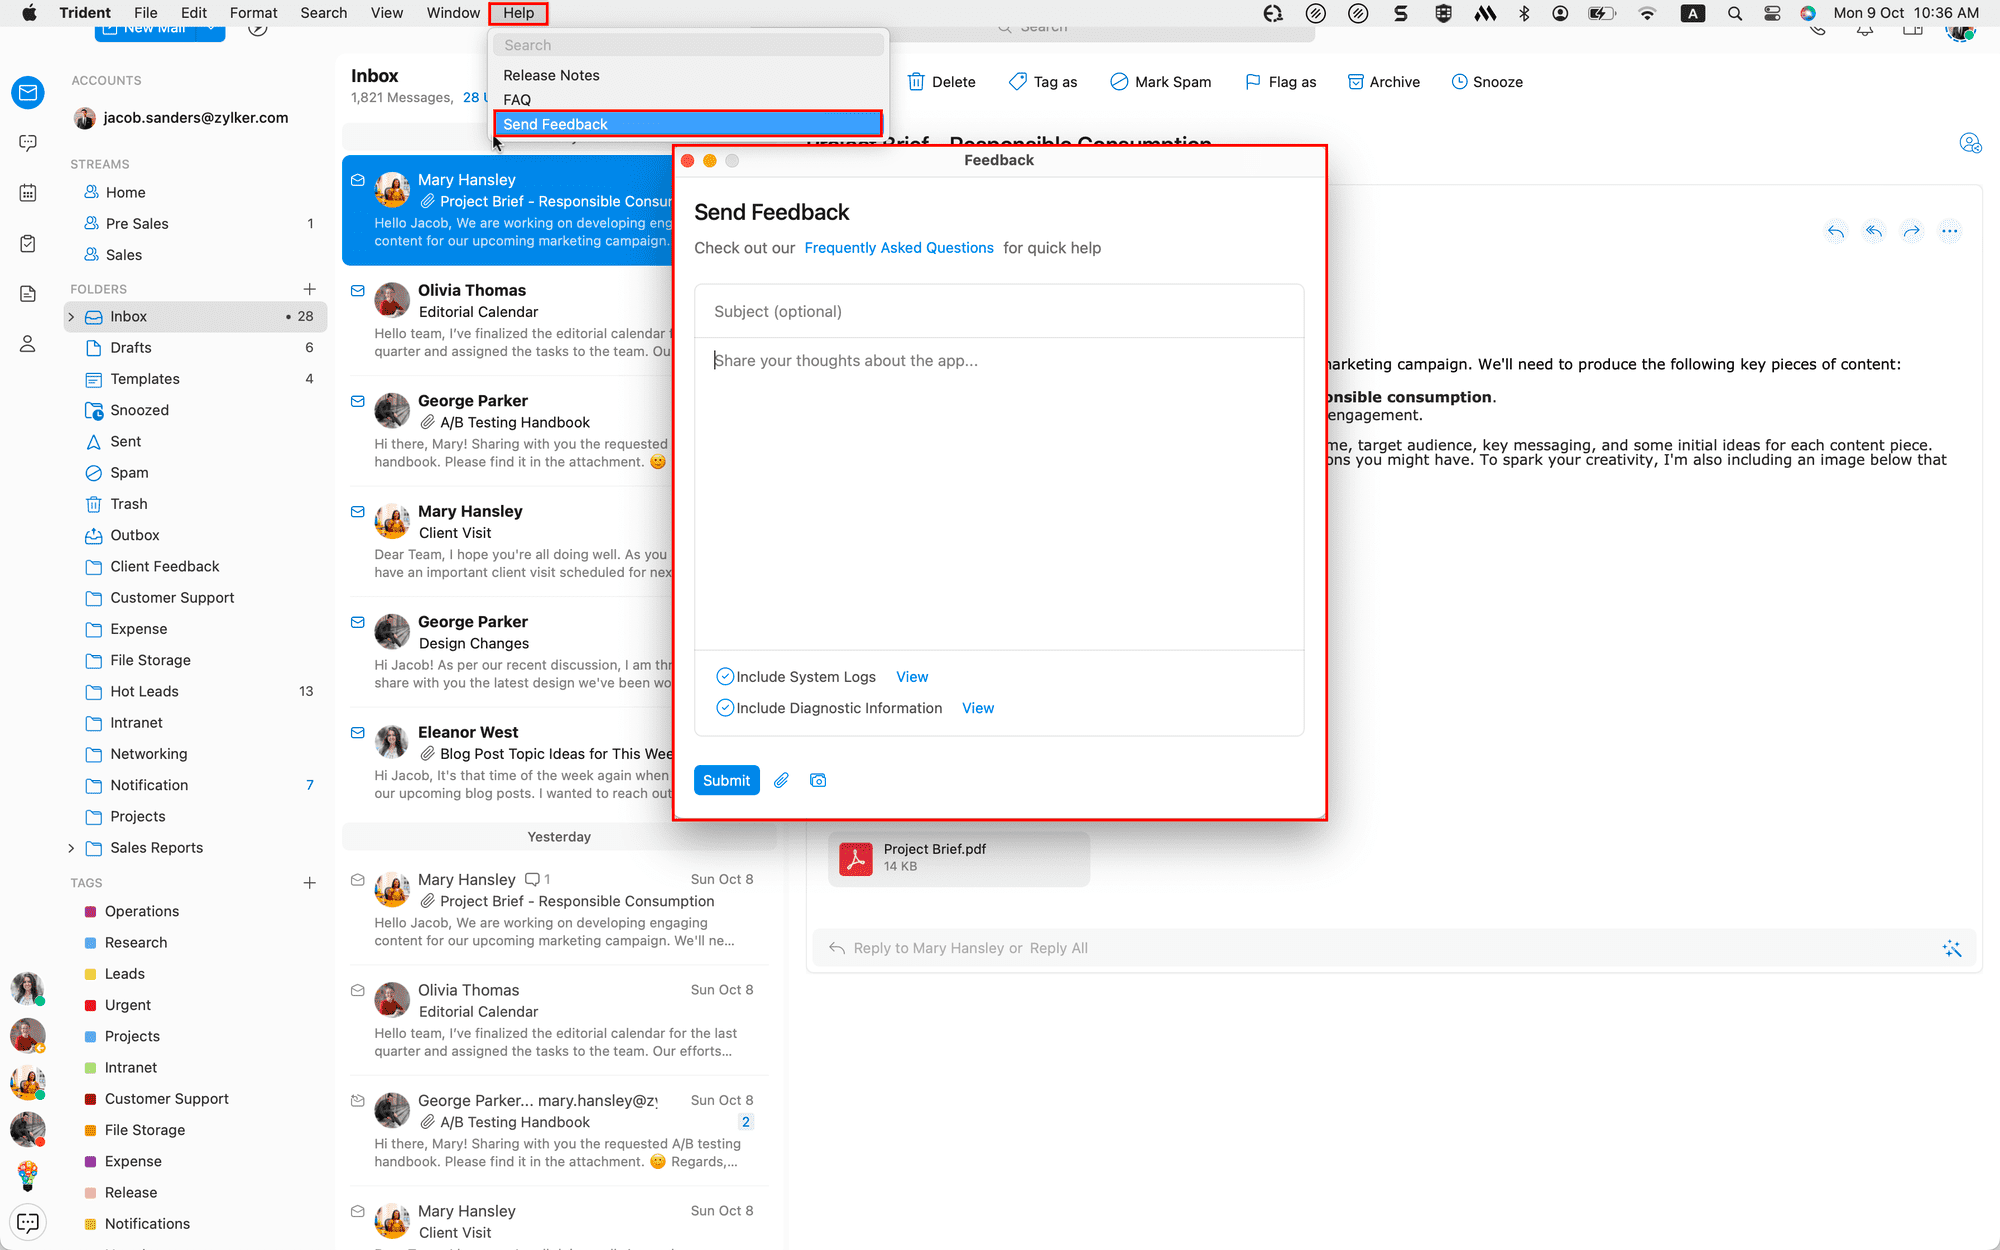Screen dimensions: 2000x1250
Task: Open Frequently Asked Questions link
Action: point(898,248)
